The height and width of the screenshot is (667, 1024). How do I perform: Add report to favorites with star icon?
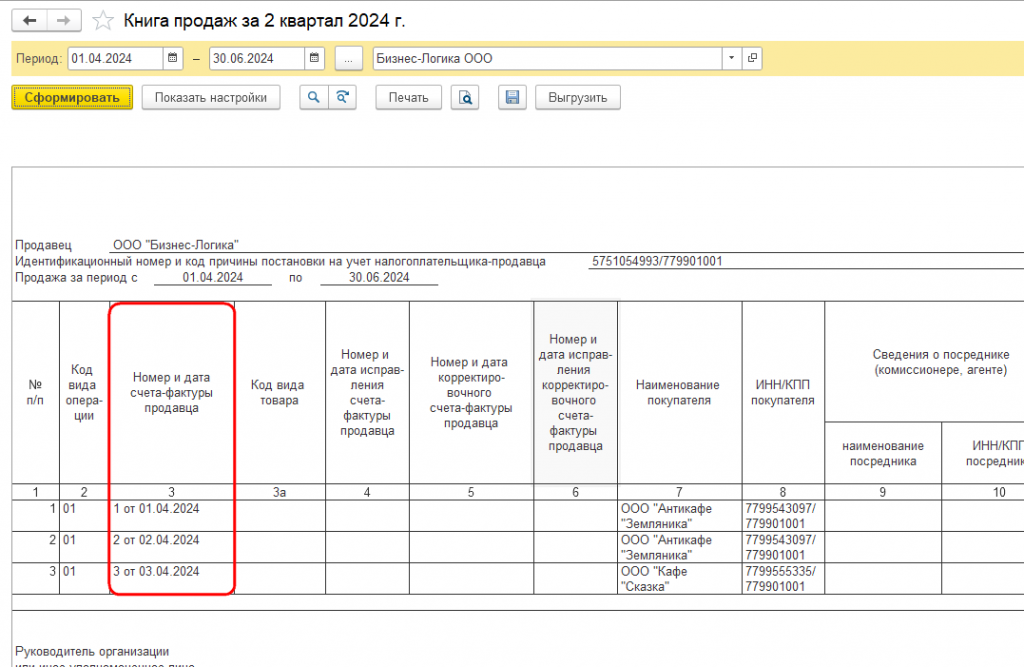coord(103,21)
